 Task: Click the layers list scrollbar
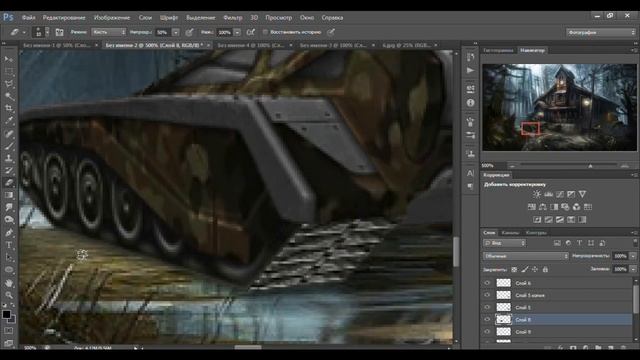pos(636,300)
